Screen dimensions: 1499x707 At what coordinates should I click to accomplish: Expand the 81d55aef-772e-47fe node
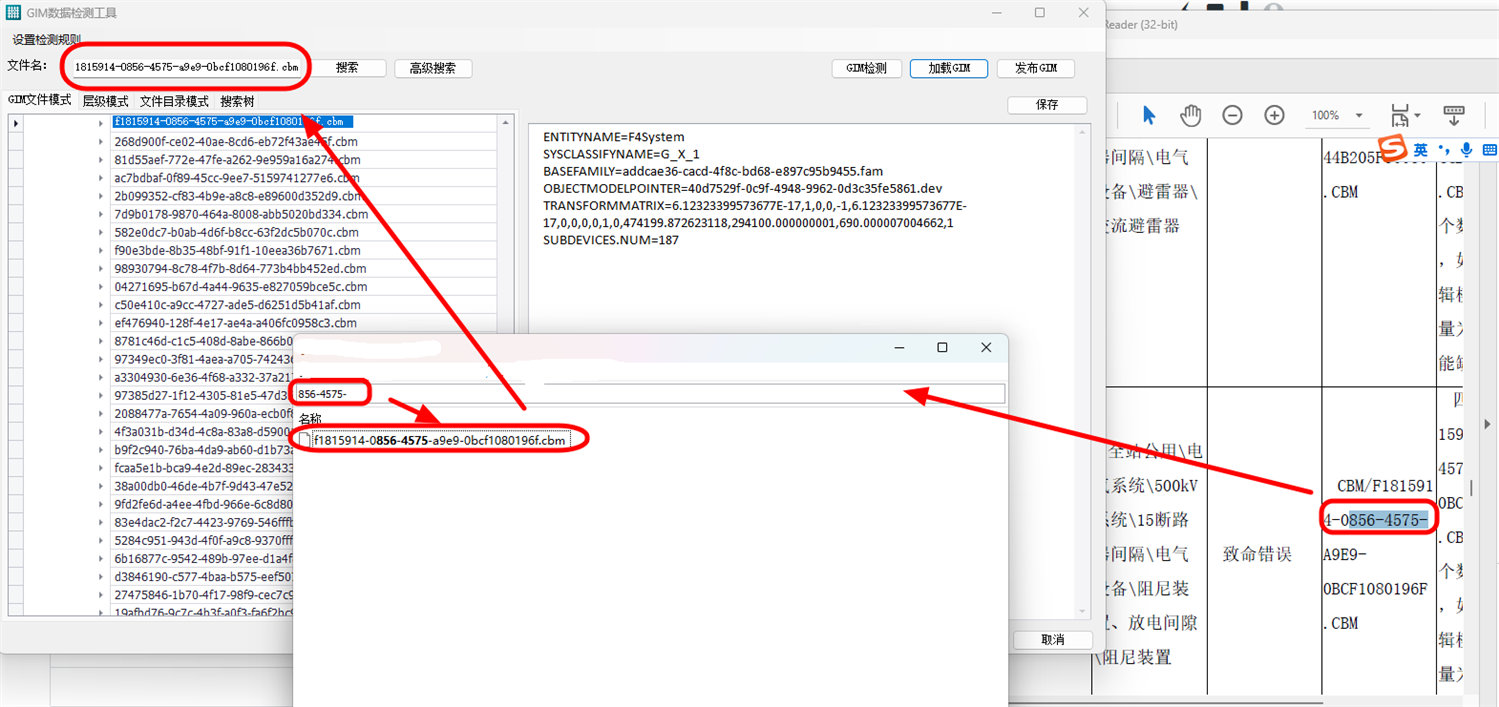101,160
